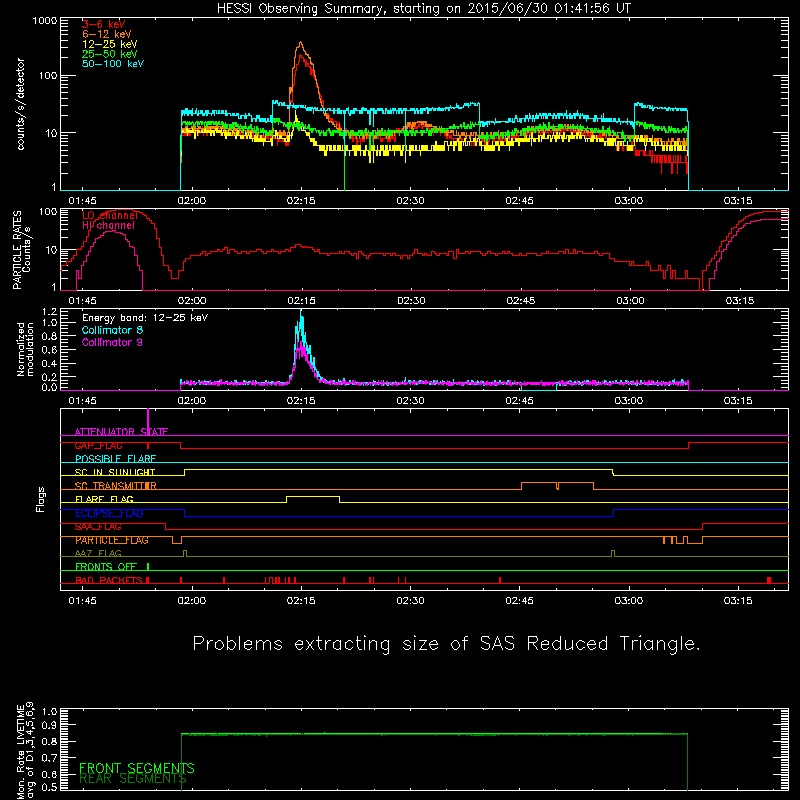Select the Collimator 9 legend label
Image resolution: width=800 pixels, height=800 pixels.
[x=112, y=342]
